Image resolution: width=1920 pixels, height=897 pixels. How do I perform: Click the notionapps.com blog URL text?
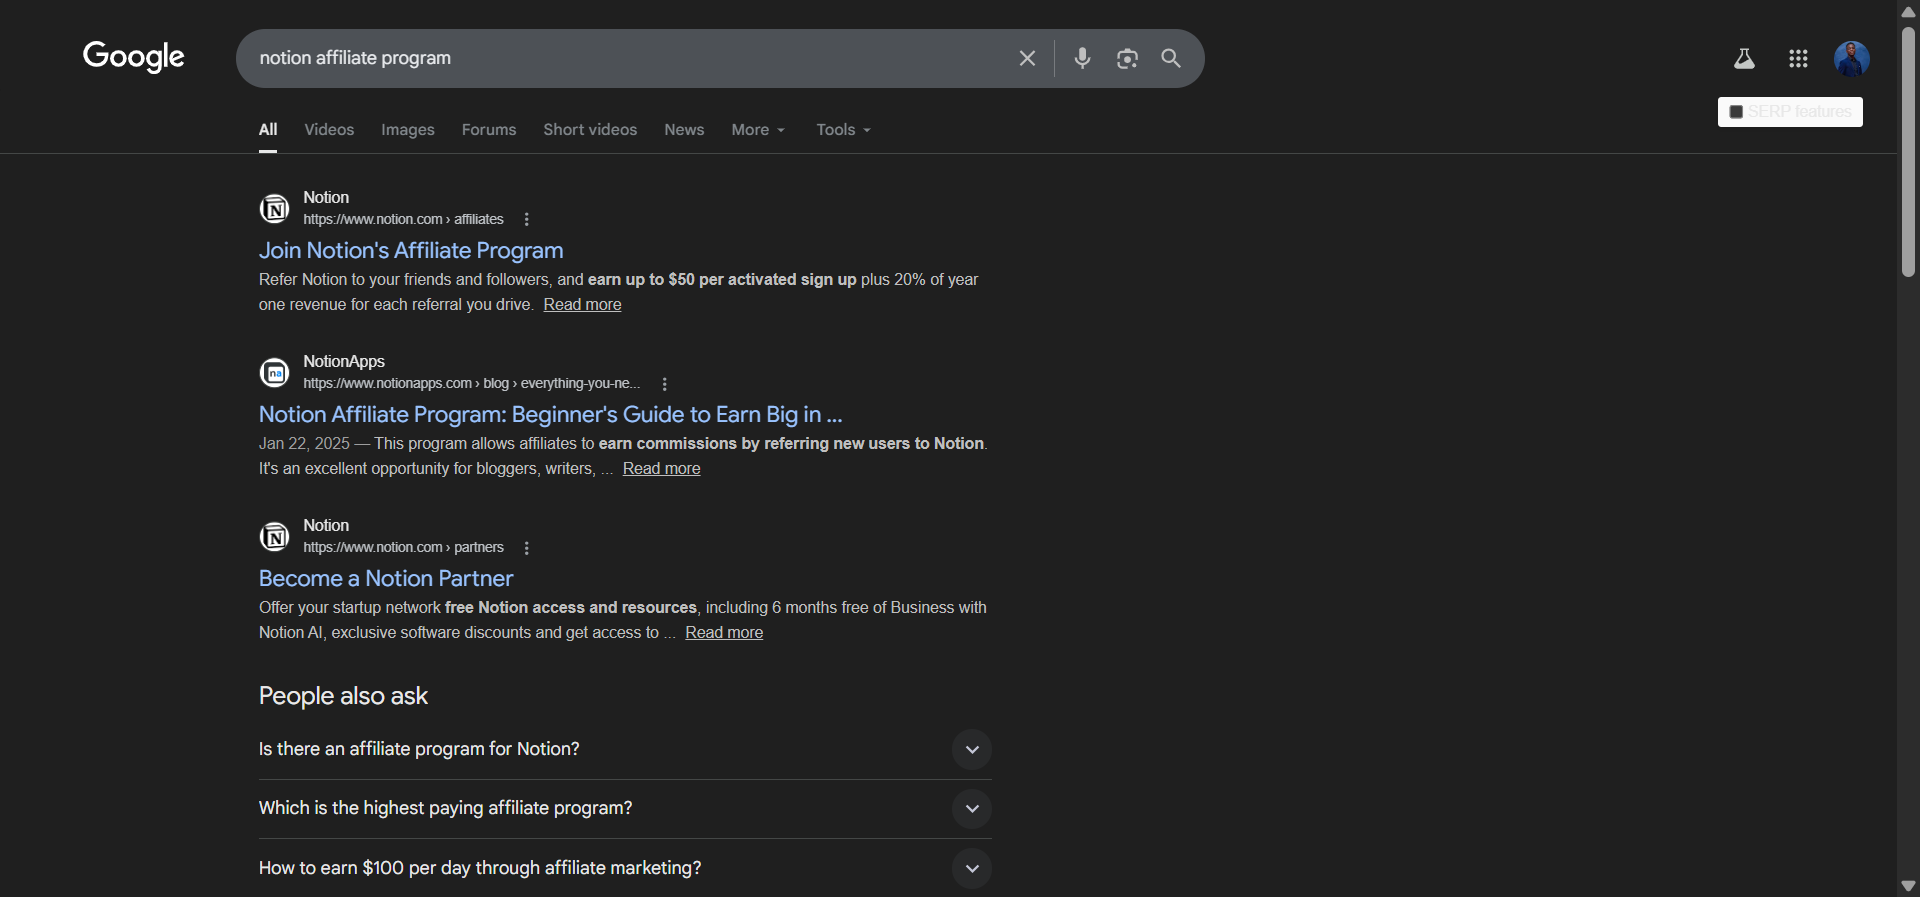(x=471, y=383)
